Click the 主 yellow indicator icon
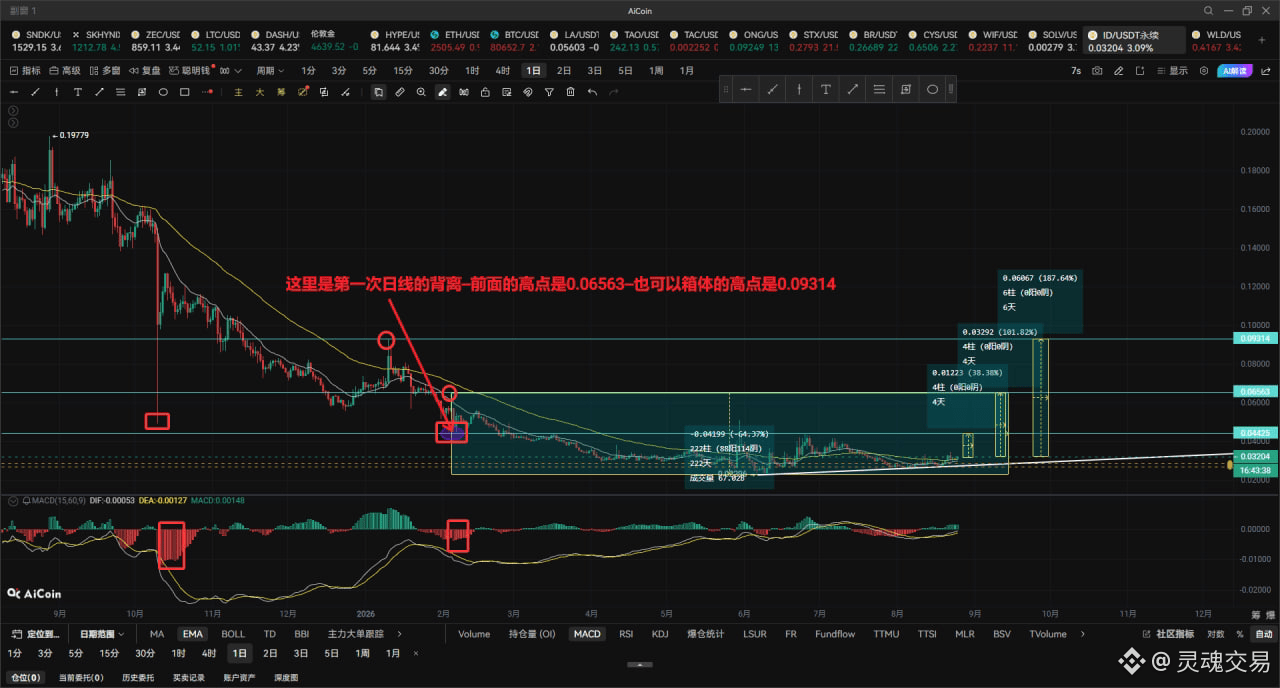 click(238, 92)
